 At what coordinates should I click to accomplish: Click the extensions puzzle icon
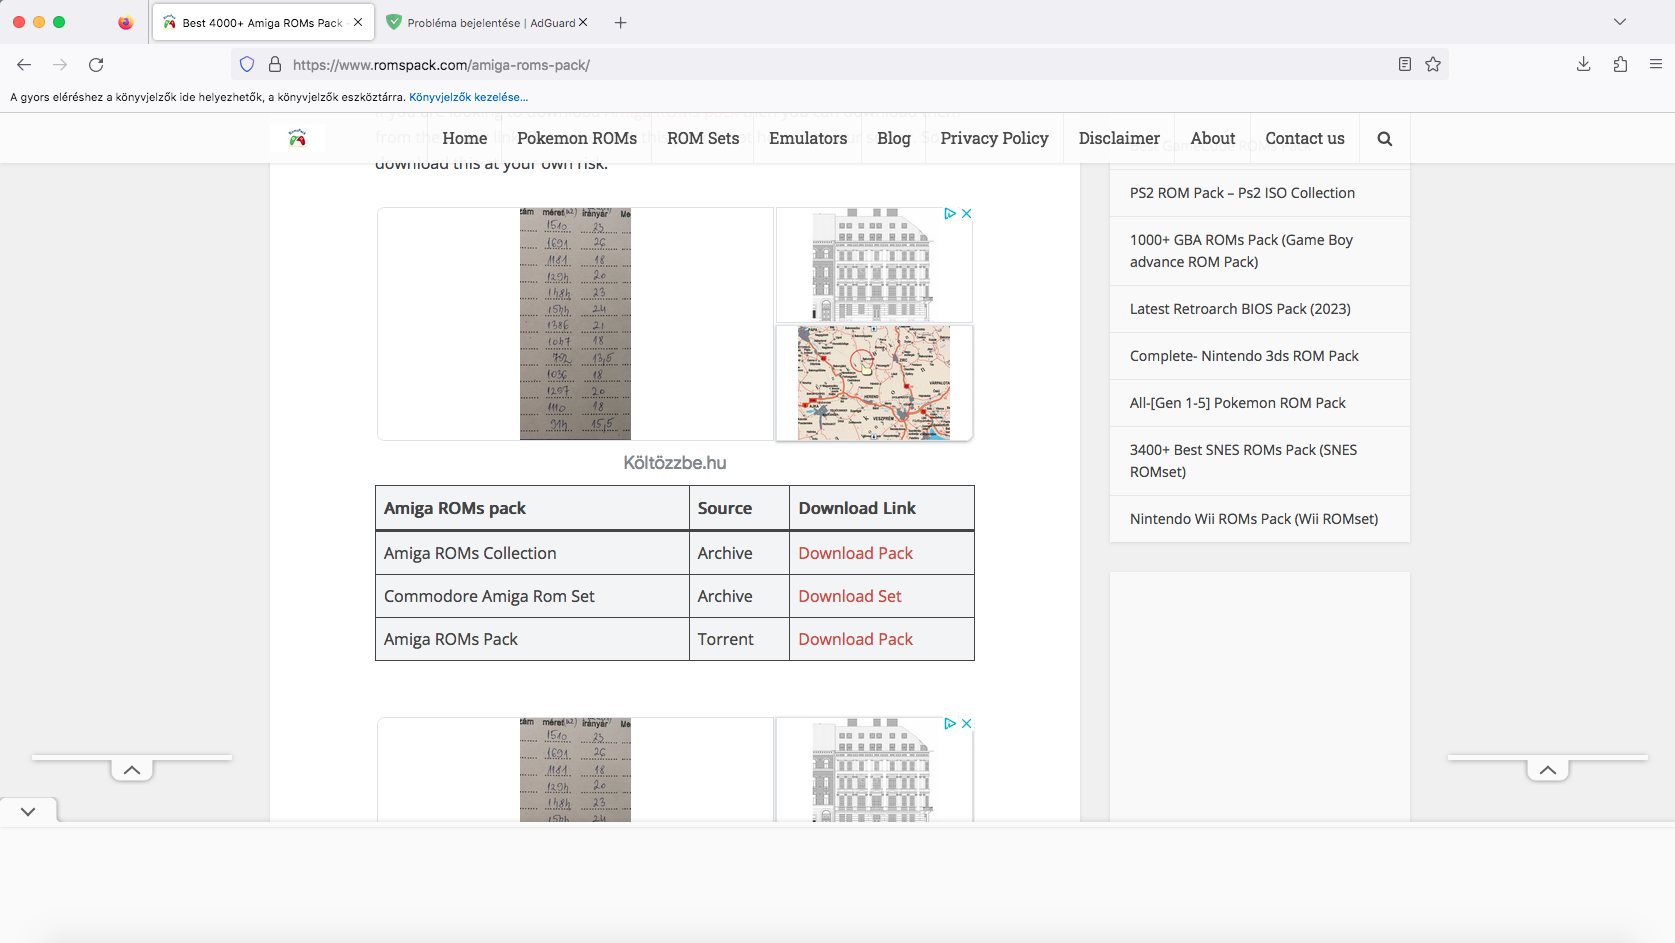(1620, 64)
